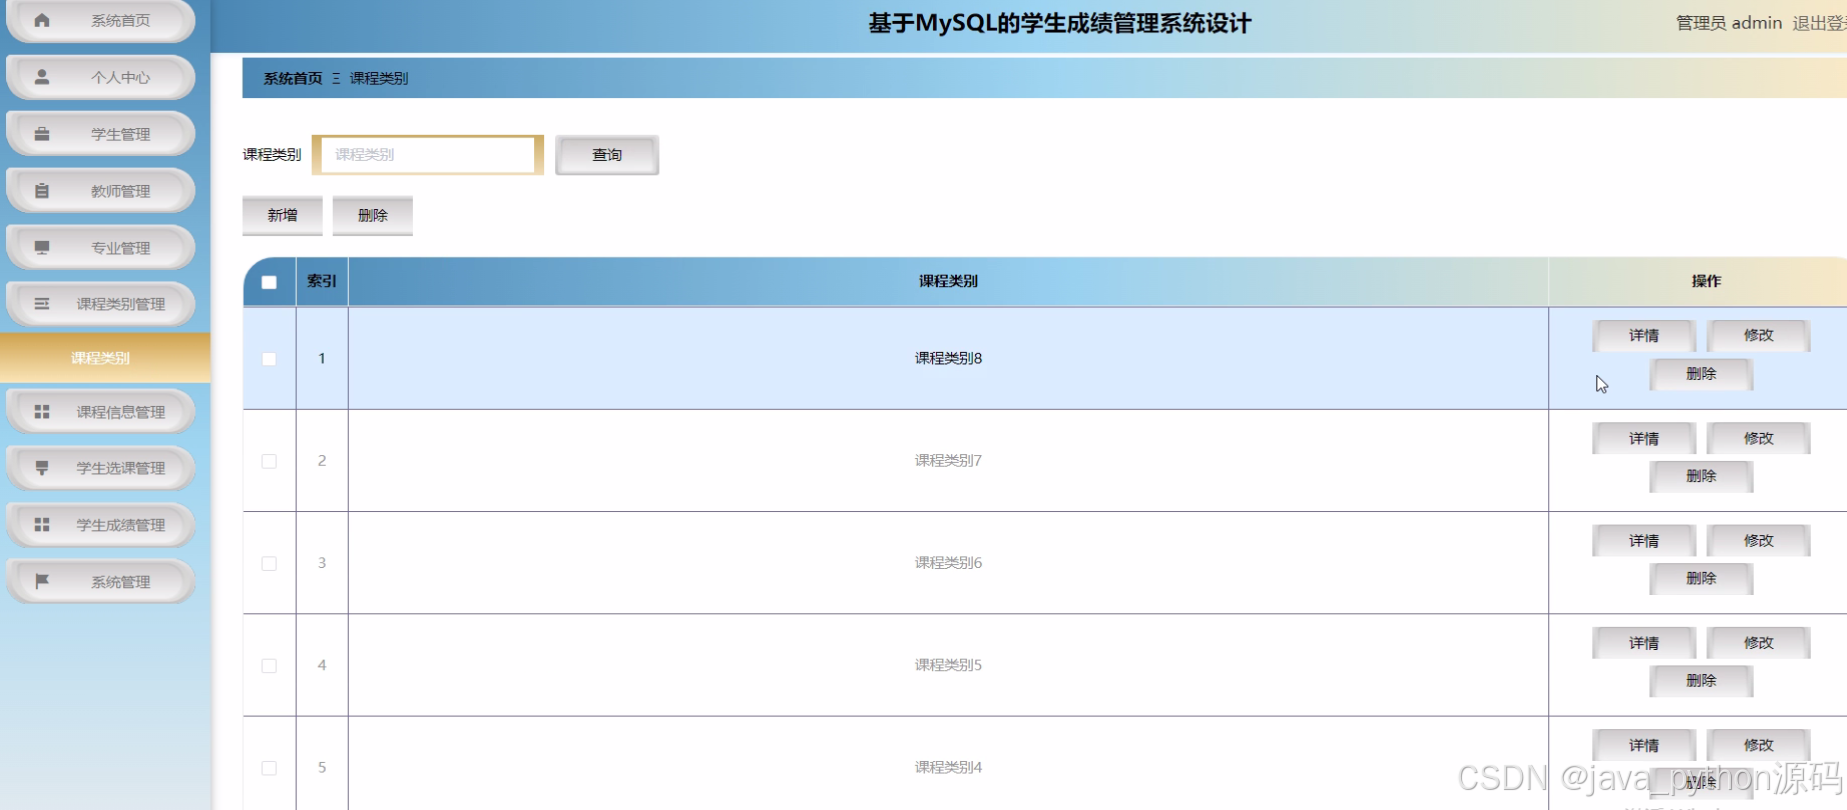Click the 删除 button above the table
Image resolution: width=1847 pixels, height=810 pixels.
[x=373, y=215]
